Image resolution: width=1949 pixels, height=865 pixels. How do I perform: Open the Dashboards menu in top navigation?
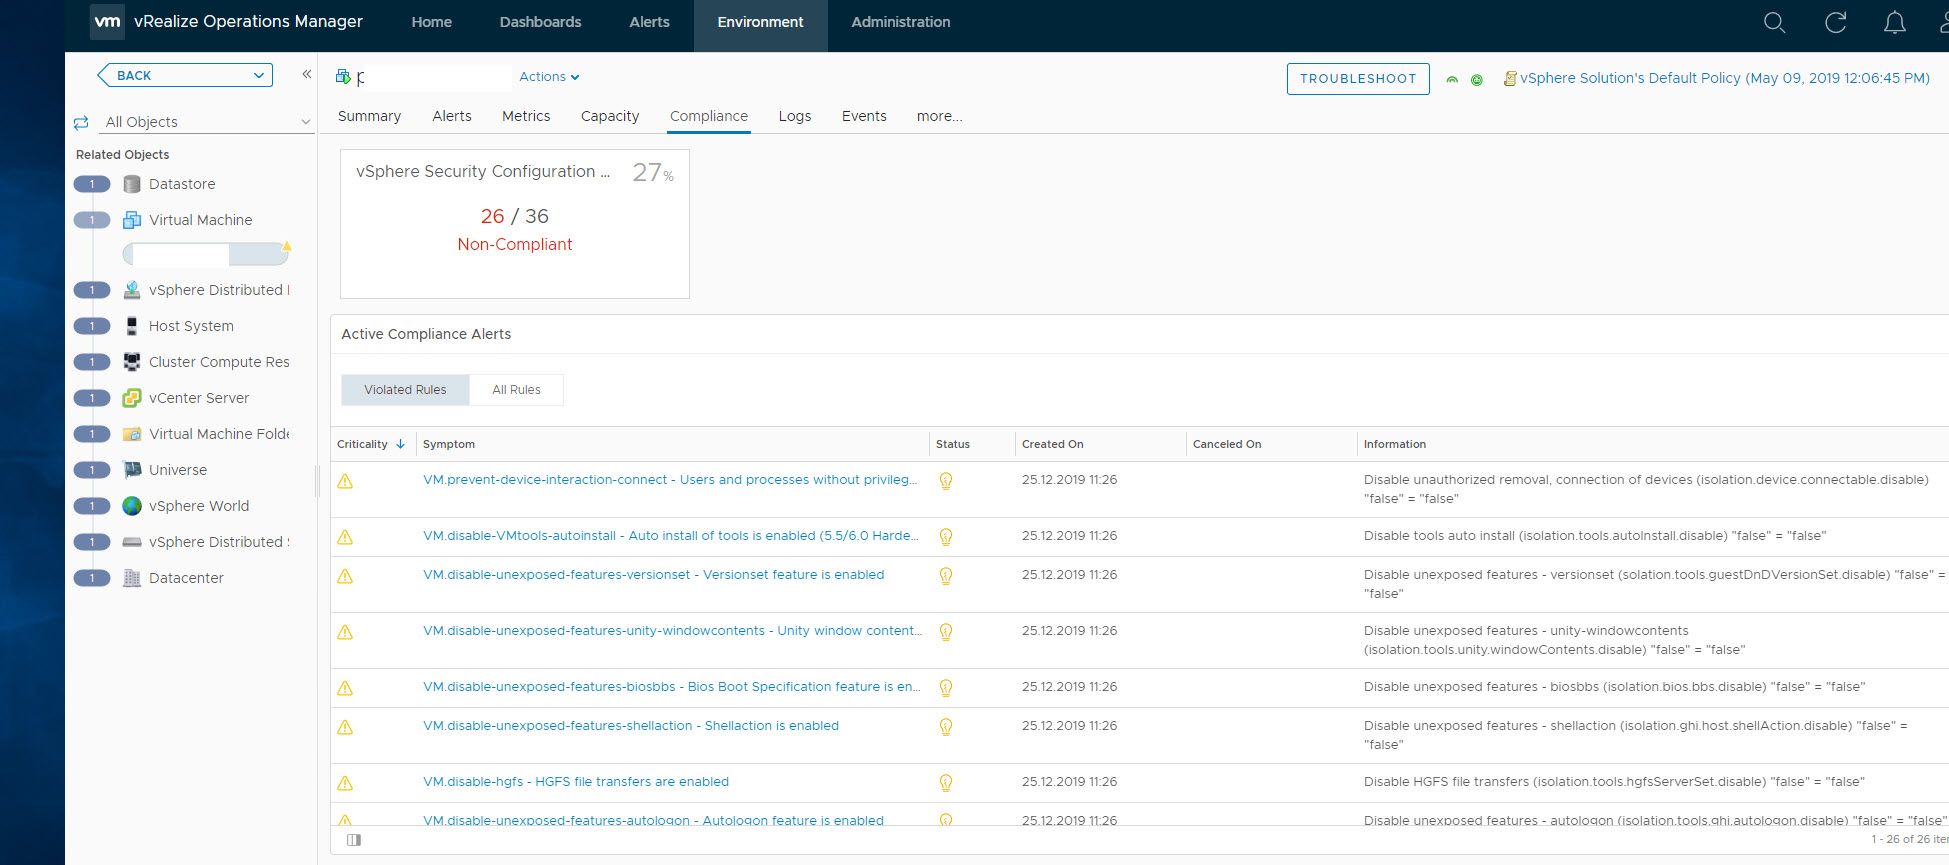pos(540,22)
